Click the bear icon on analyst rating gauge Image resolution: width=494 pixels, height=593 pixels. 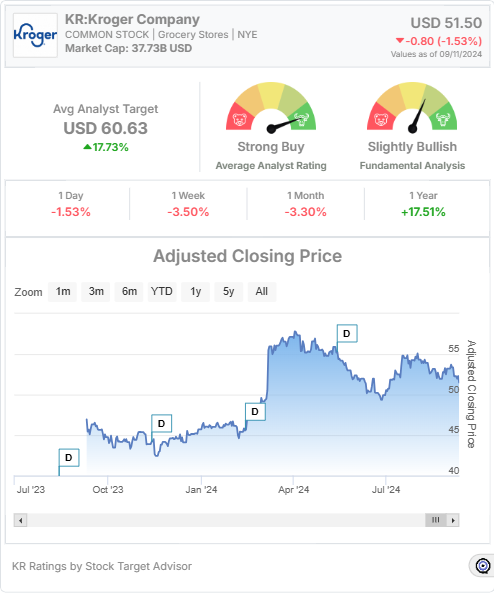[240, 120]
